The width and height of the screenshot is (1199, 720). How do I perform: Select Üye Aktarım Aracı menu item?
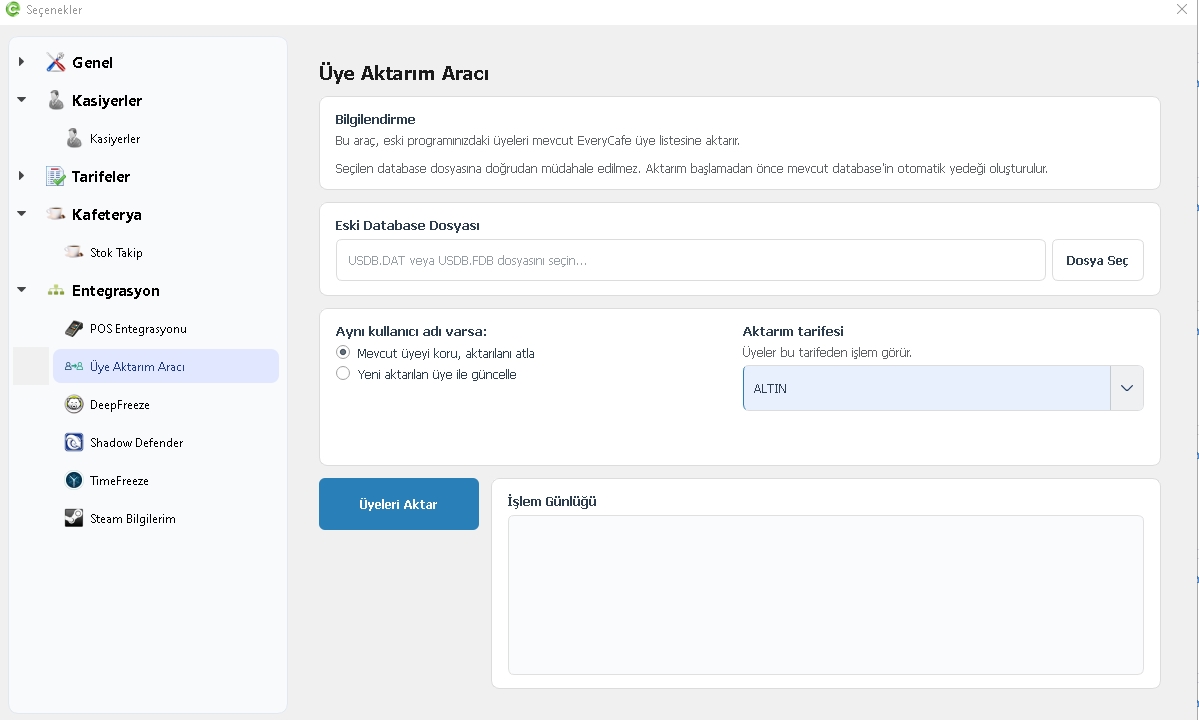(x=166, y=367)
